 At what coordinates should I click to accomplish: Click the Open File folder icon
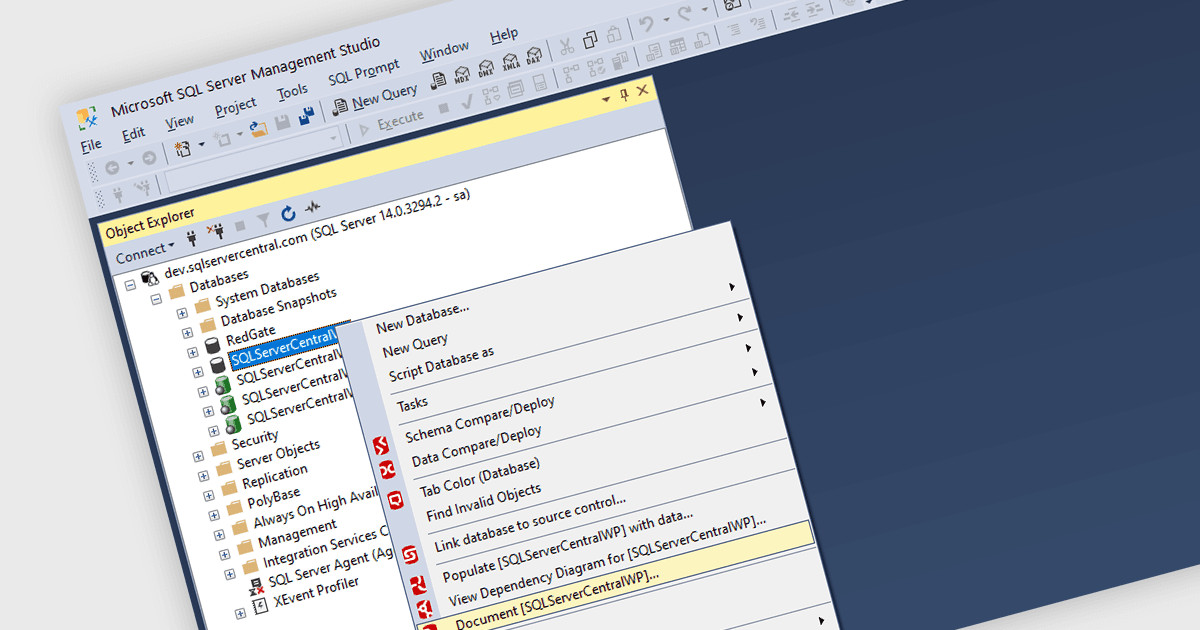[259, 127]
